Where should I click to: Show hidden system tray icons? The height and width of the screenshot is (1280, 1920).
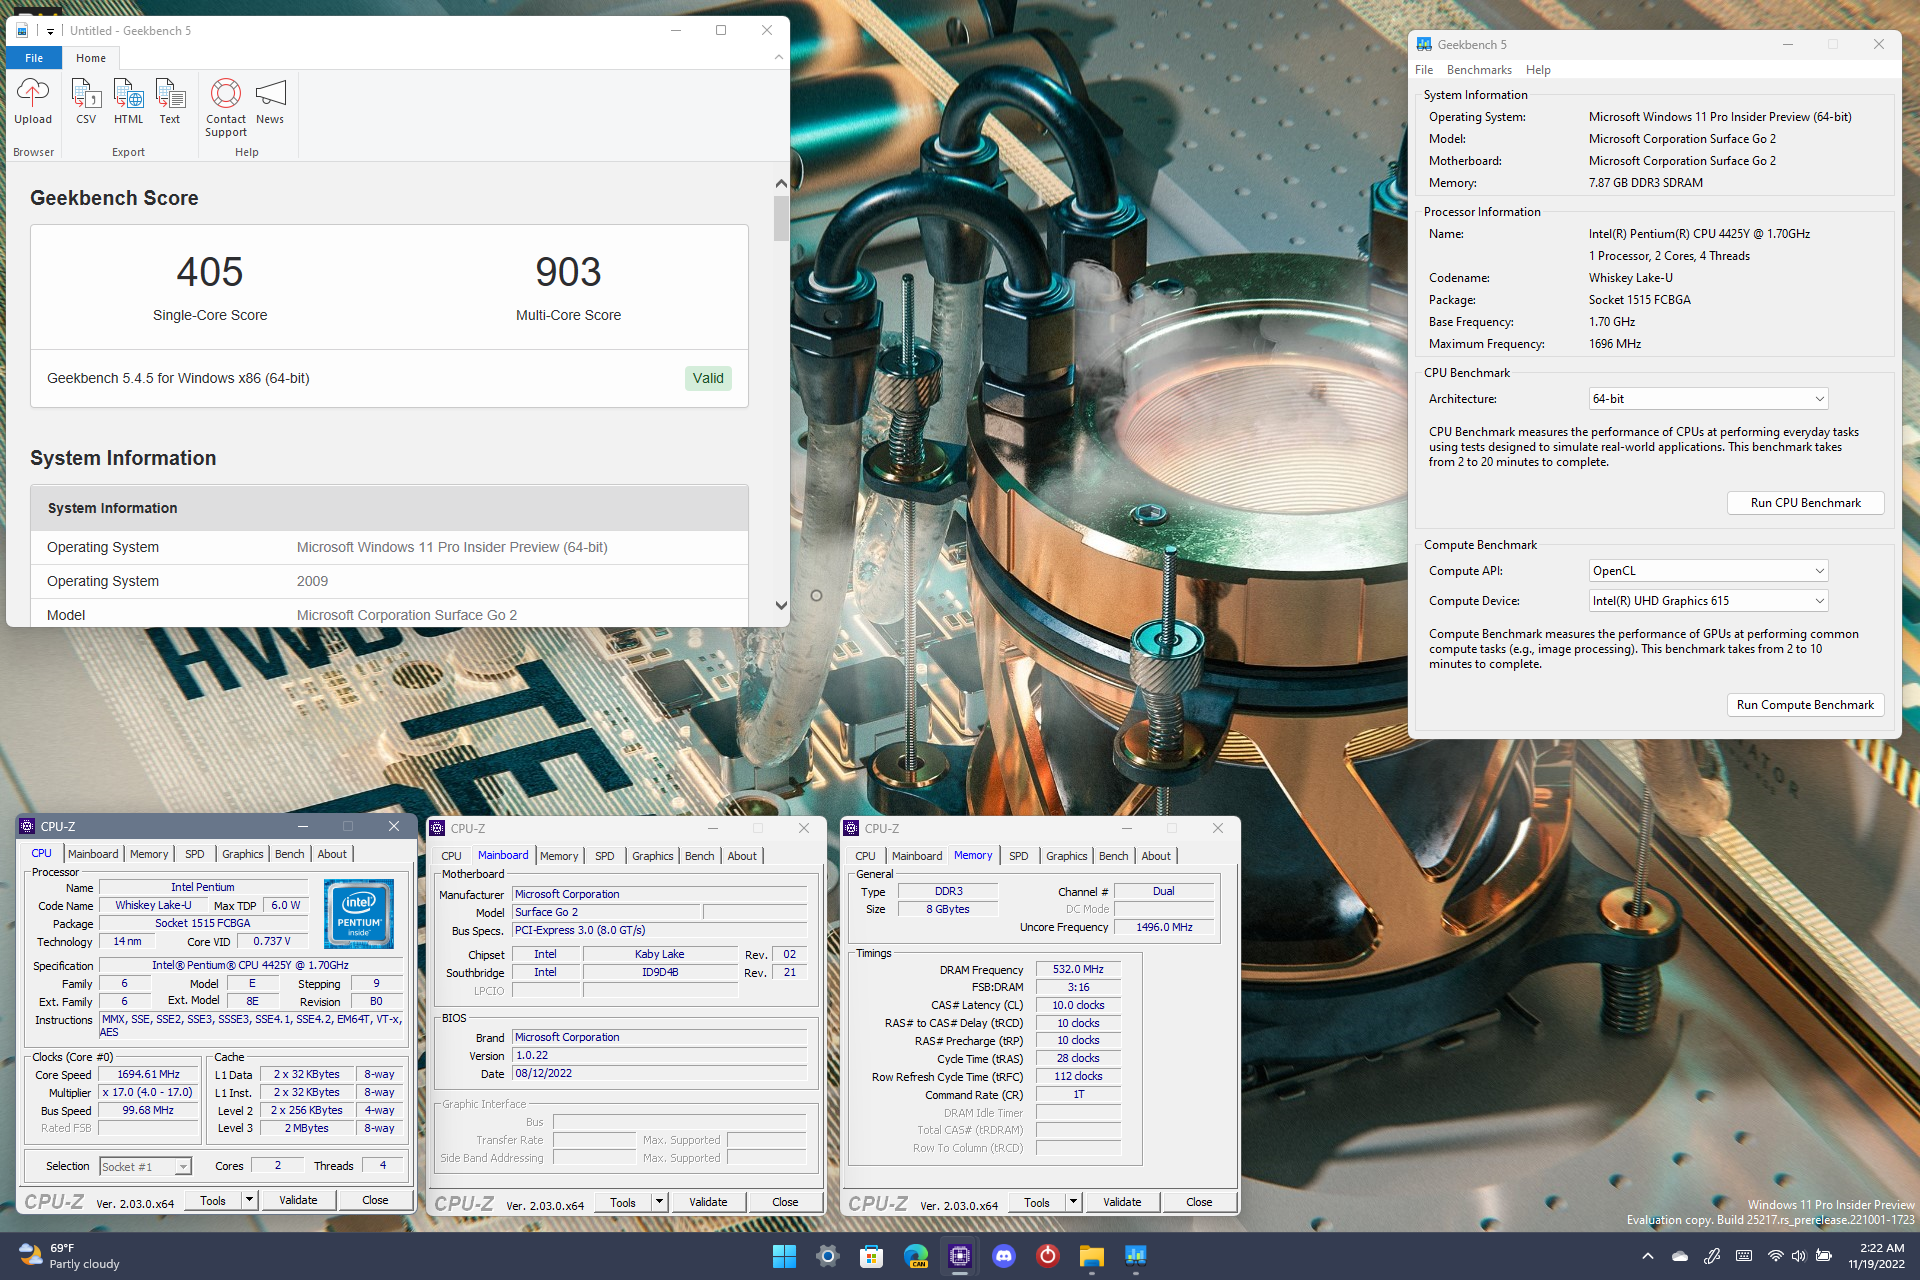1648,1256
